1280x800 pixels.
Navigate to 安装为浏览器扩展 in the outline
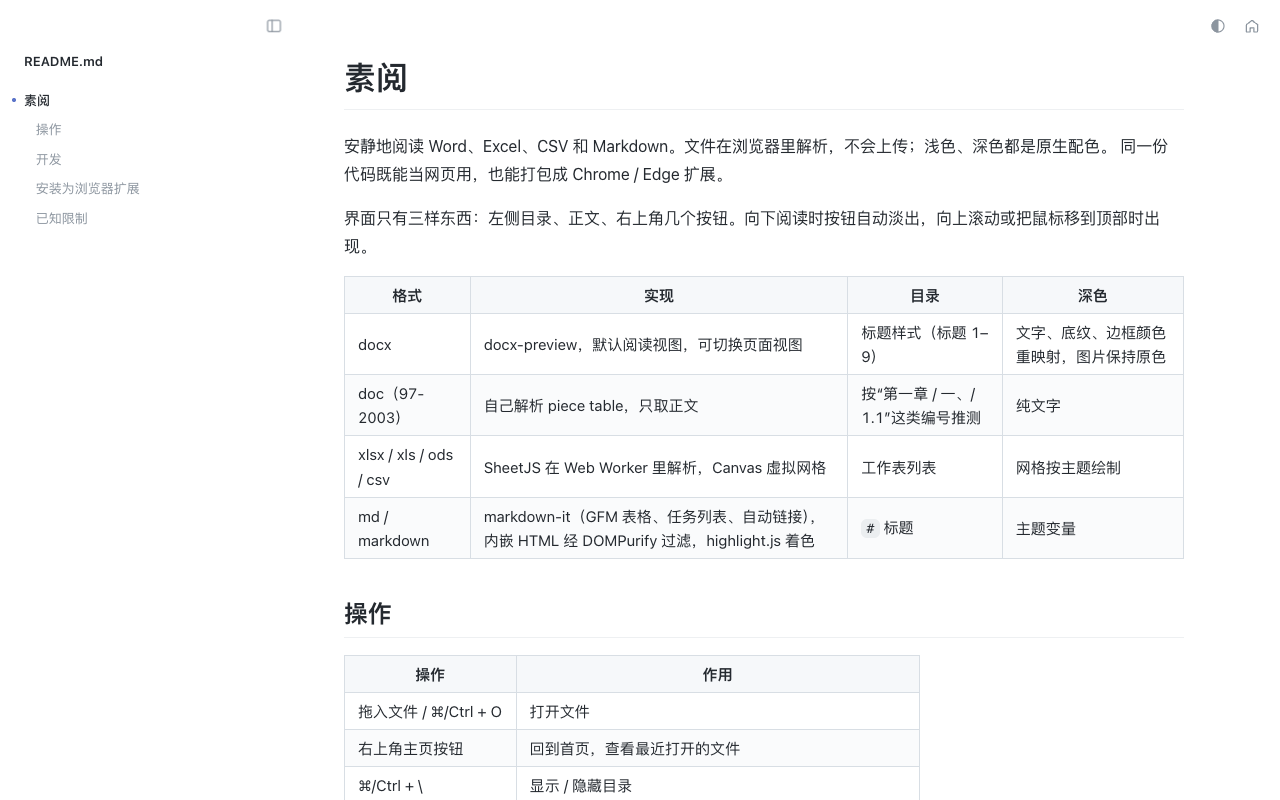point(88,188)
